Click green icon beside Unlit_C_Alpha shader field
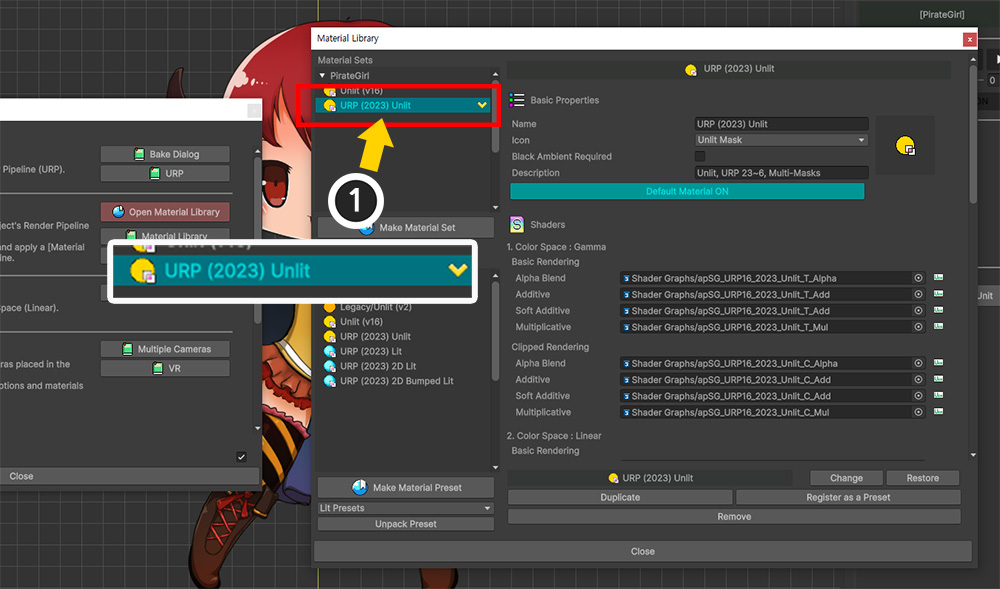1000x589 pixels. [x=939, y=363]
